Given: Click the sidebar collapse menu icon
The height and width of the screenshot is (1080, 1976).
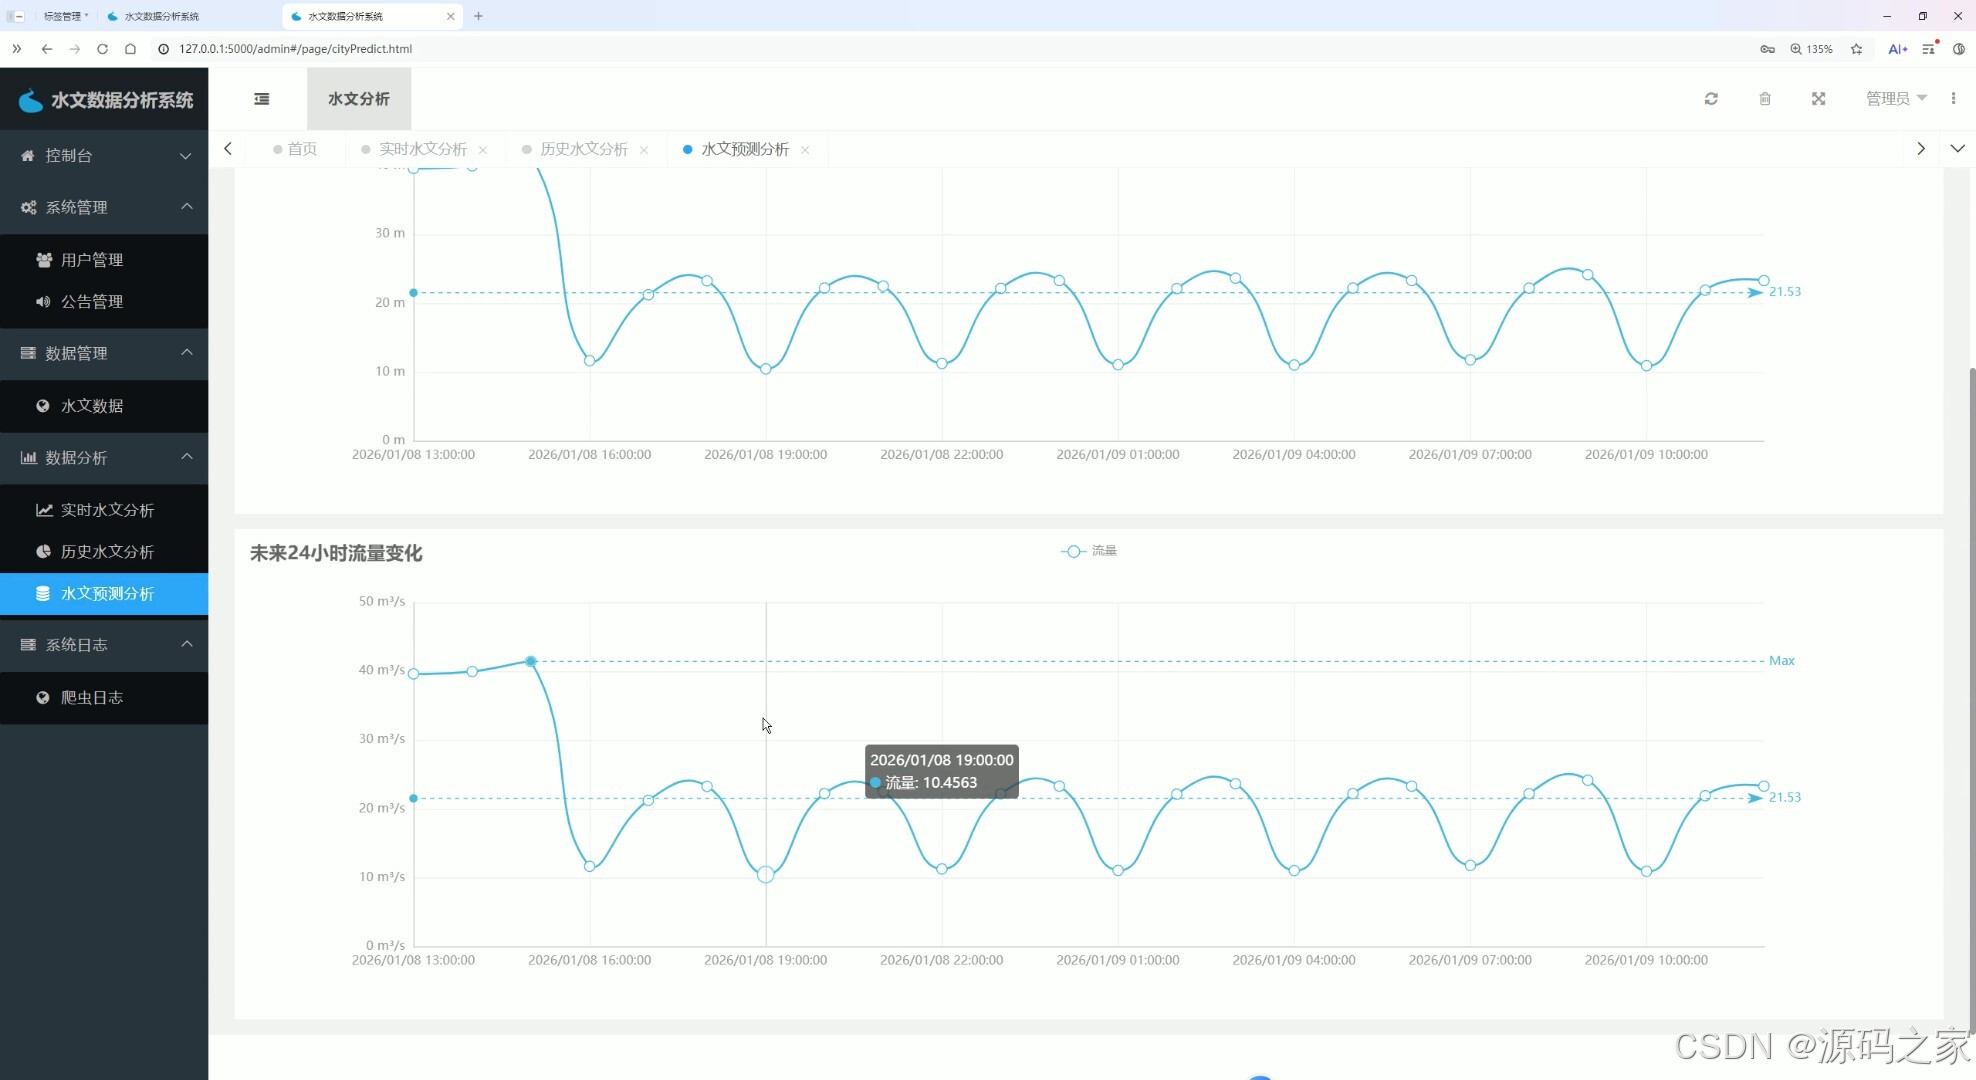Looking at the screenshot, I should point(262,99).
